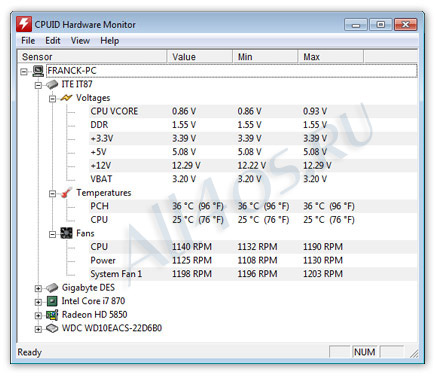435x377 pixels.
Task: Close the Hardware Monitor window
Action: point(405,25)
